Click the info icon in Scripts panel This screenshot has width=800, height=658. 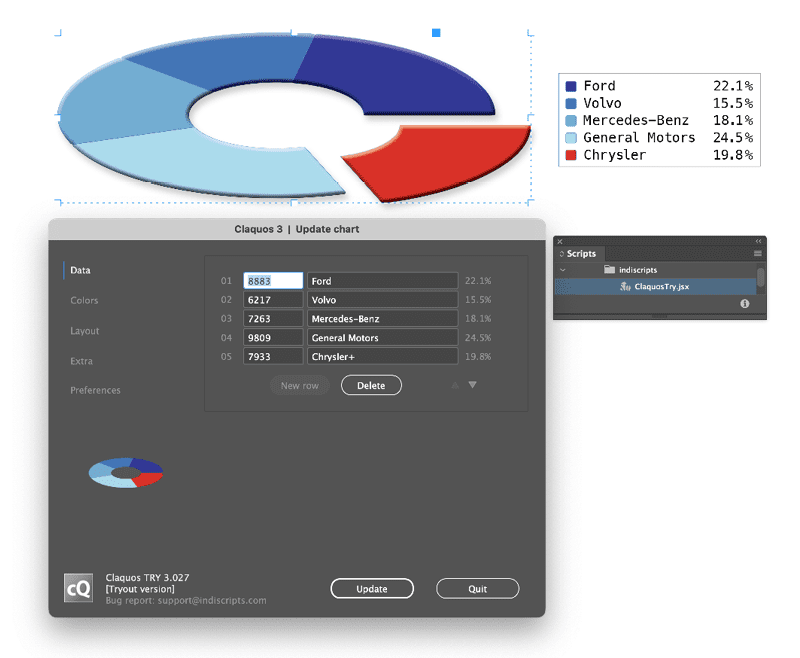[x=745, y=304]
